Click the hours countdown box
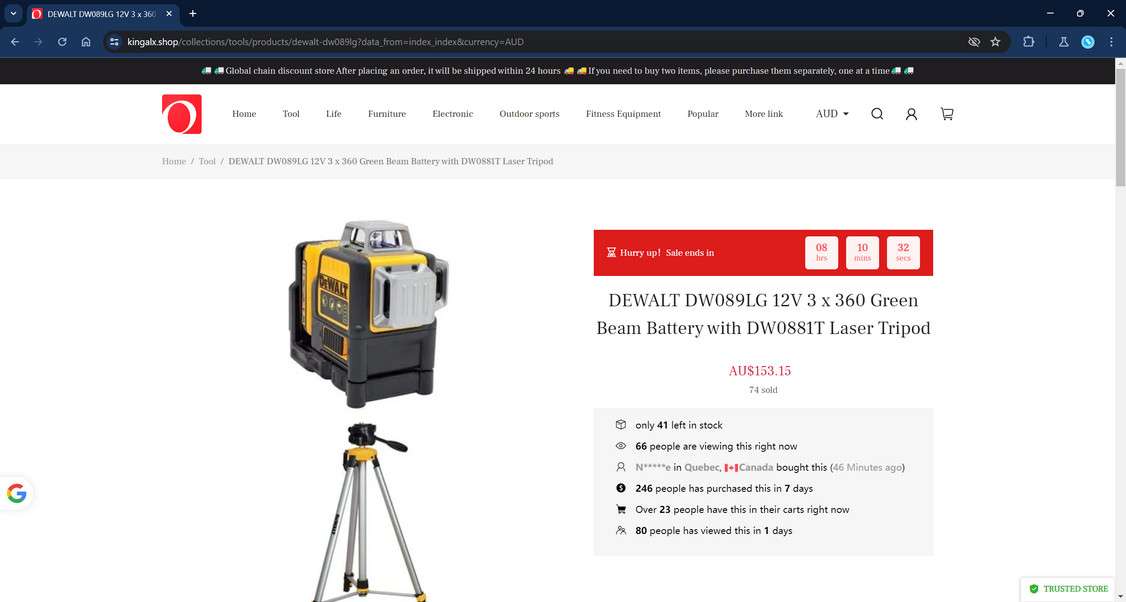1126x602 pixels. pyautogui.click(x=822, y=252)
